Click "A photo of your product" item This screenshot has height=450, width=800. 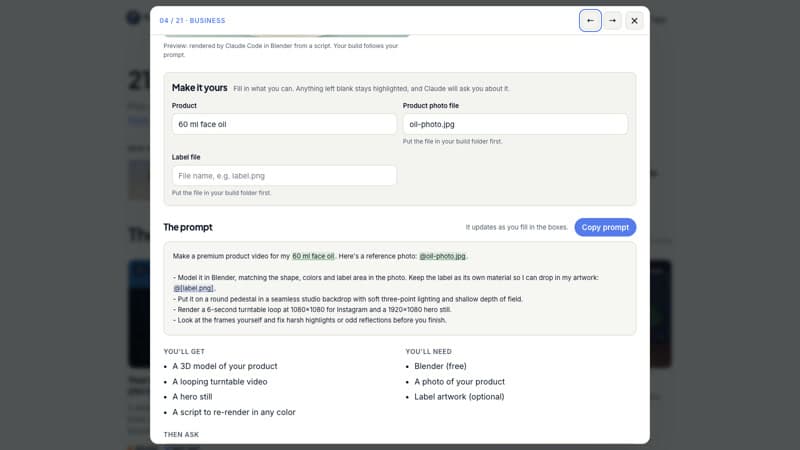click(x=459, y=381)
